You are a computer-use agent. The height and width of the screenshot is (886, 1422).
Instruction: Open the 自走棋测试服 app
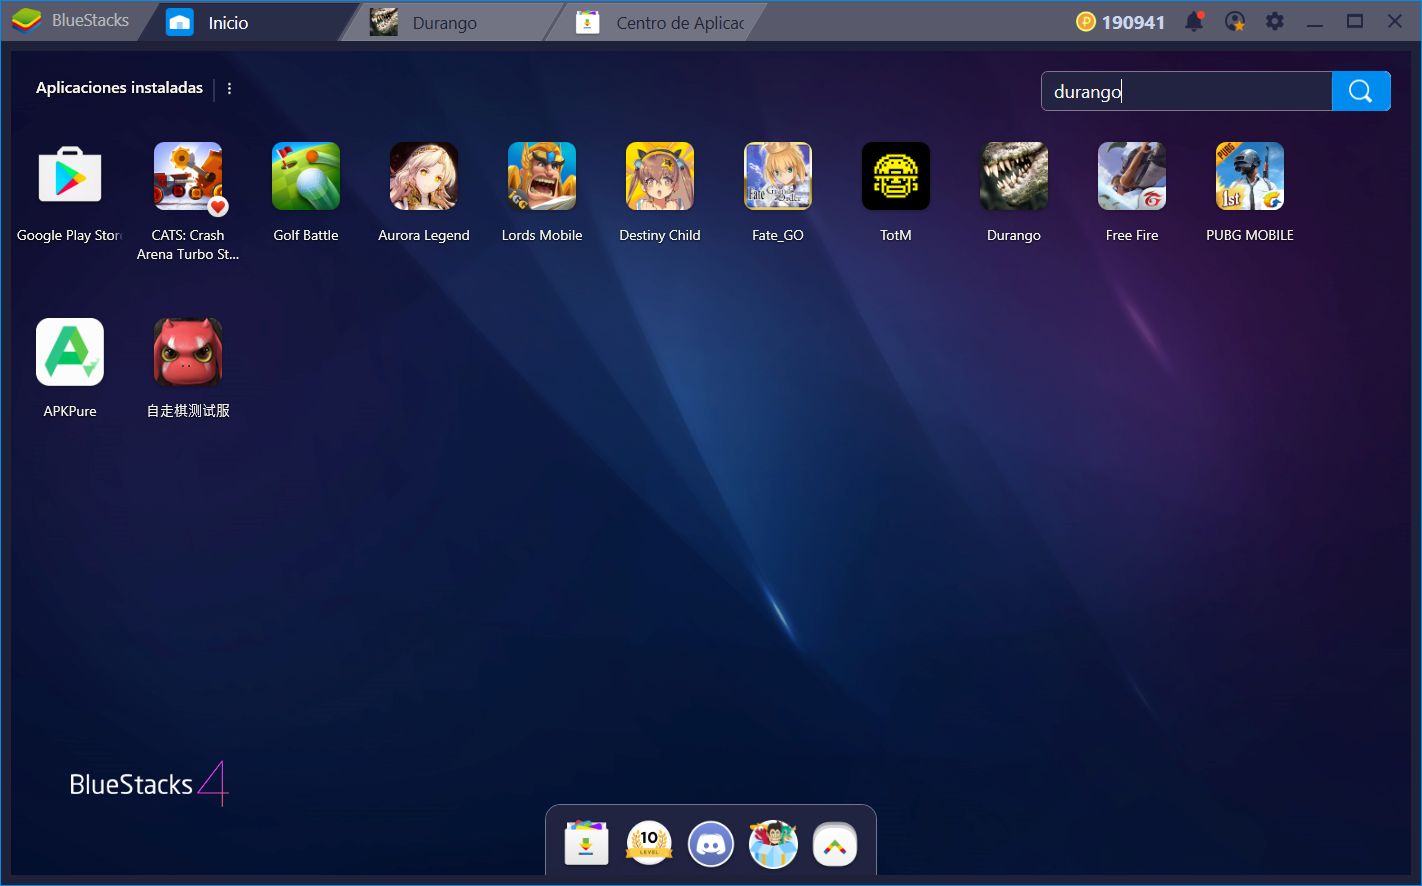(x=188, y=352)
